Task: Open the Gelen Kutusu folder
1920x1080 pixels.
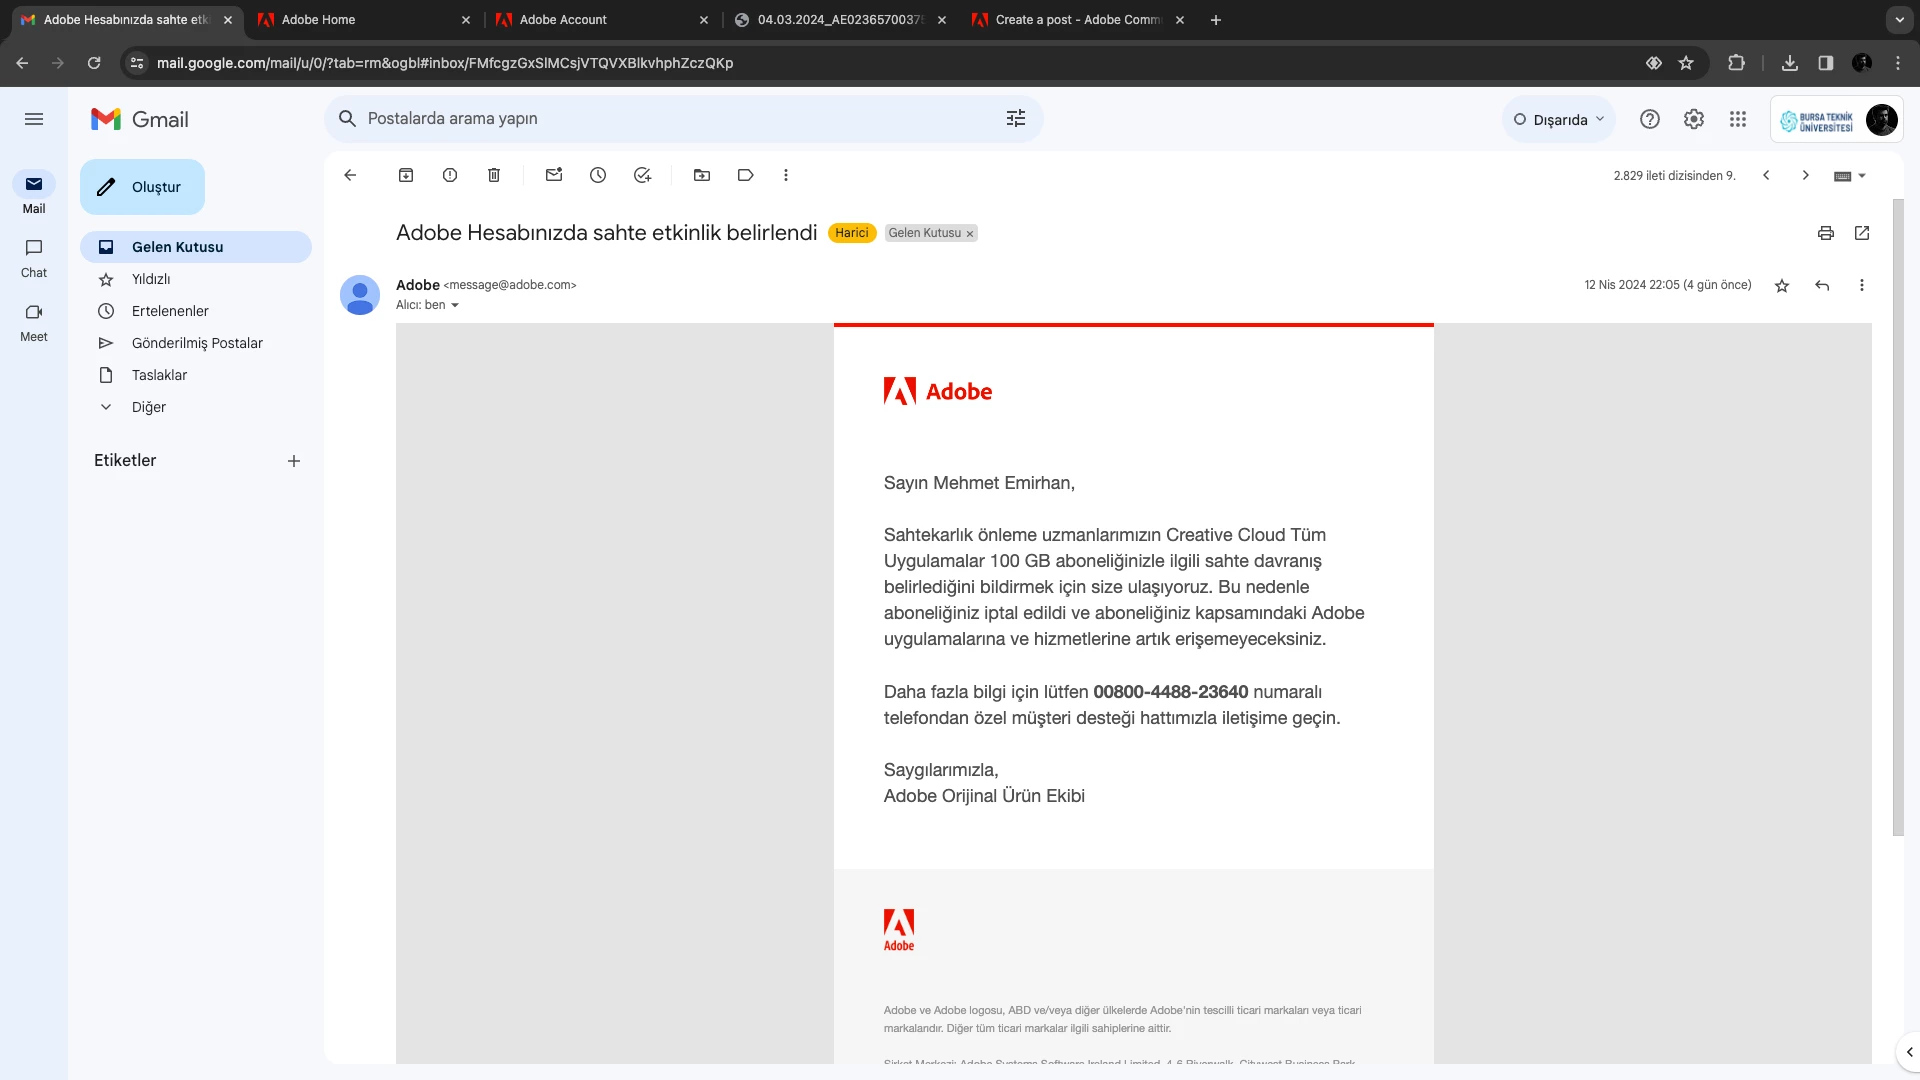Action: coord(196,247)
